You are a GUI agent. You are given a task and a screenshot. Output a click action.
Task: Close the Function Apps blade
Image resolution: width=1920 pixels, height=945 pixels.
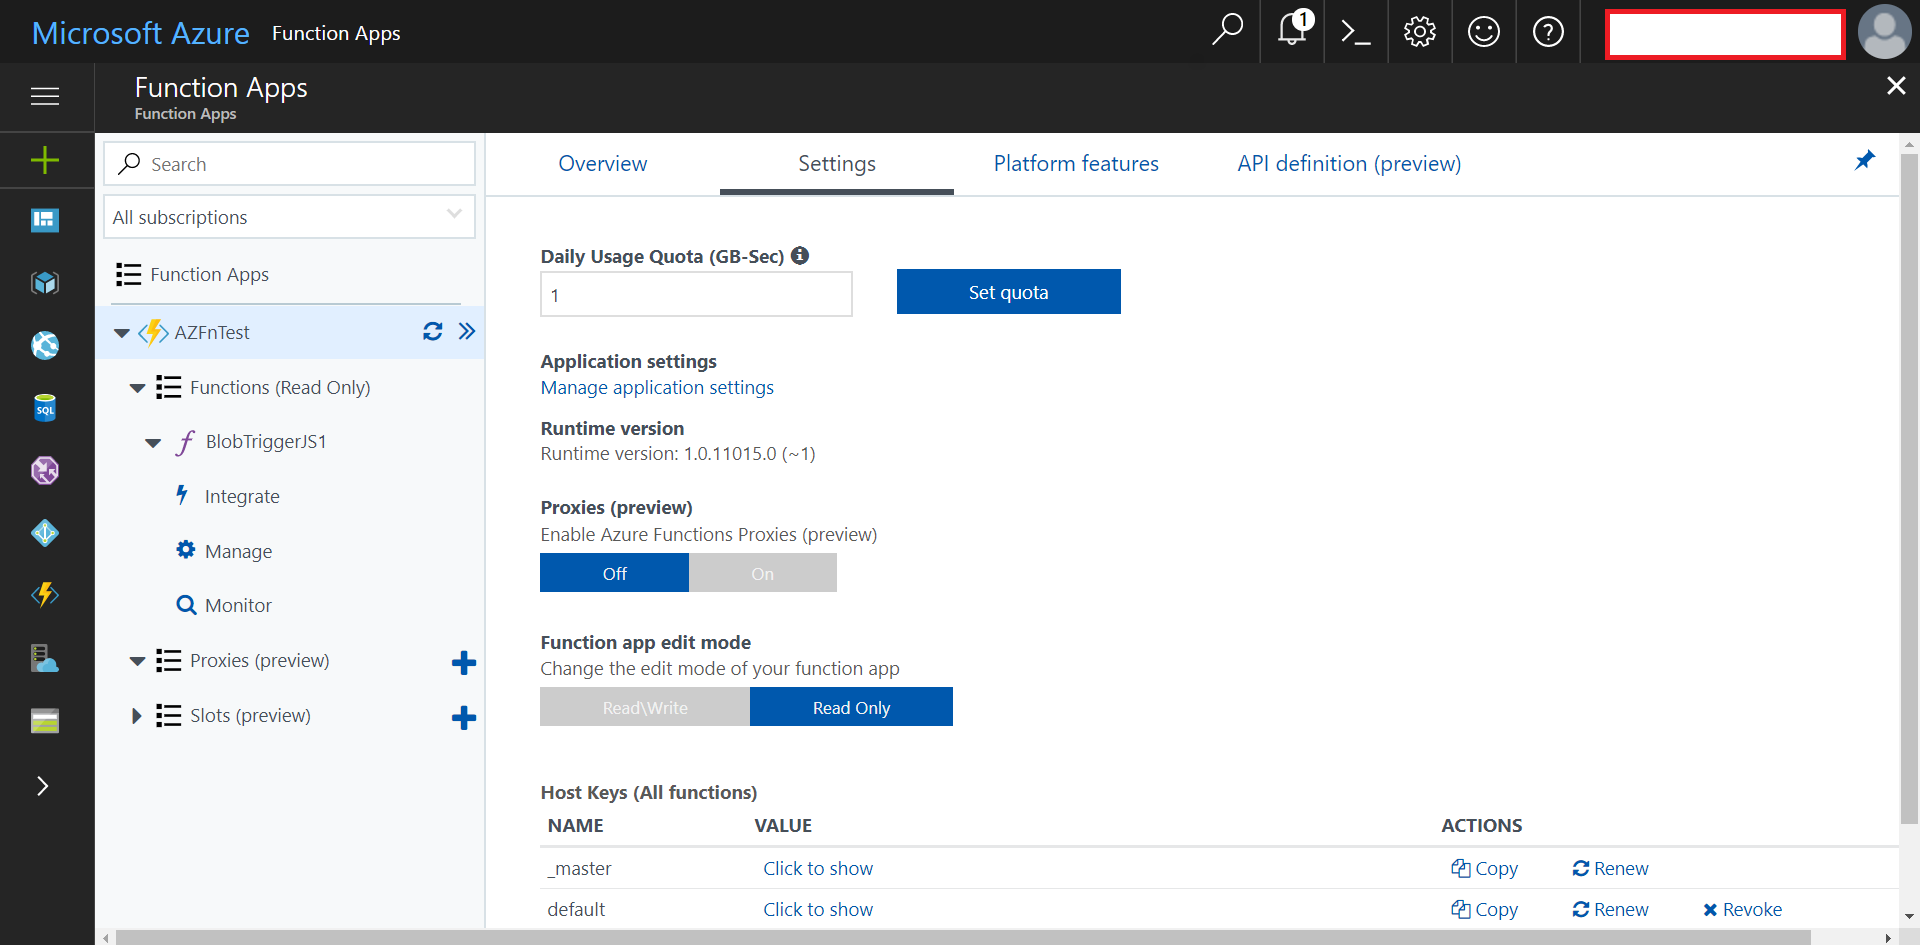1895,86
